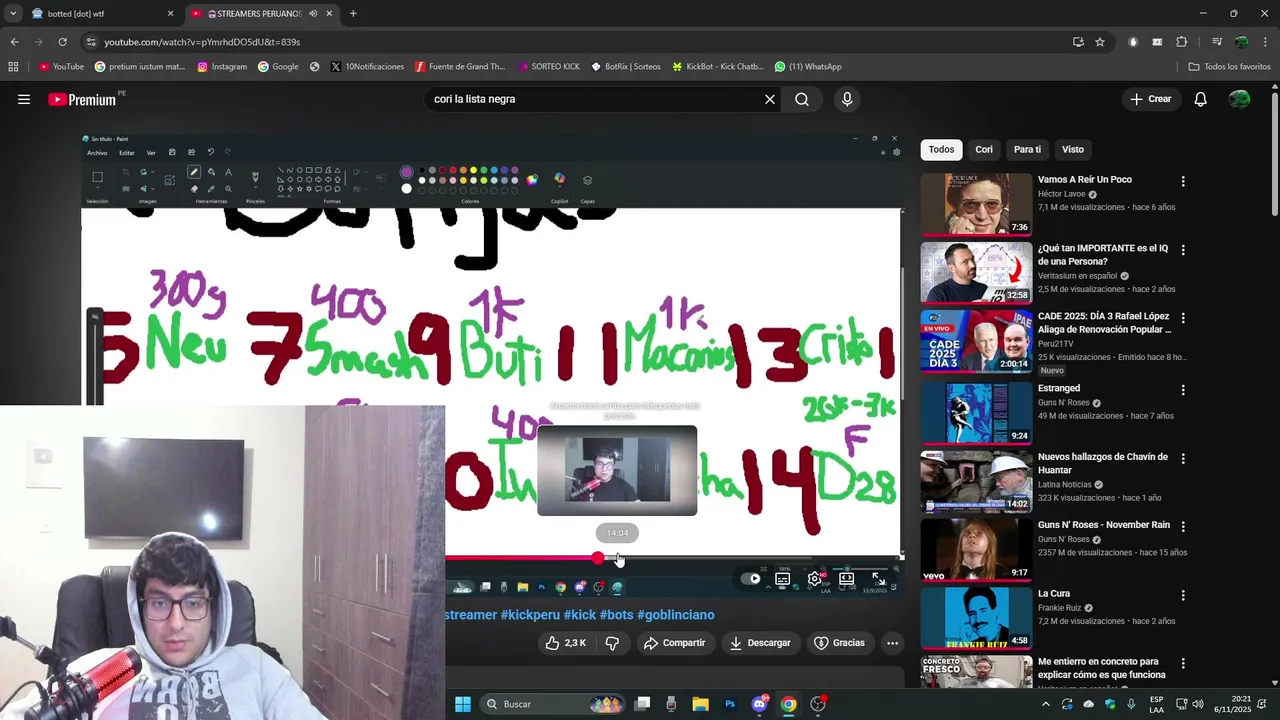Select the Cori filter chip

(984, 149)
